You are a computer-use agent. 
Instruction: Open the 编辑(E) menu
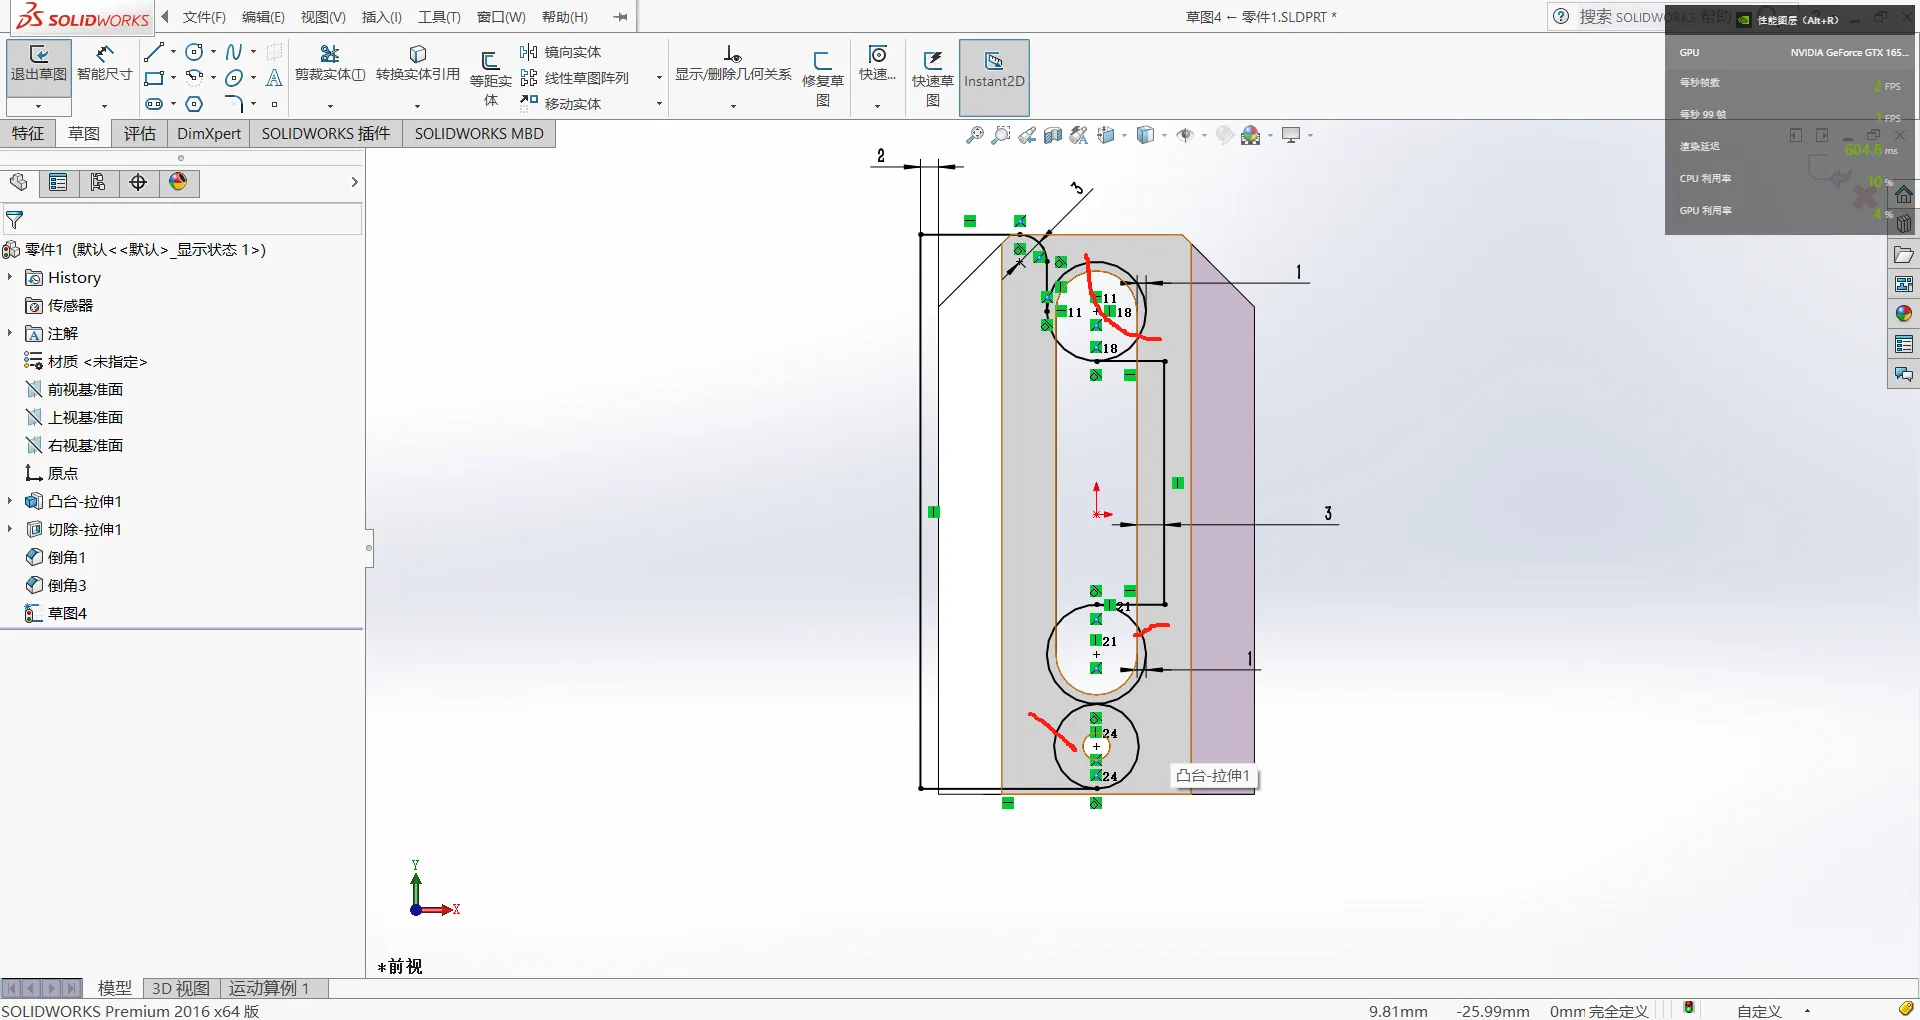[263, 17]
